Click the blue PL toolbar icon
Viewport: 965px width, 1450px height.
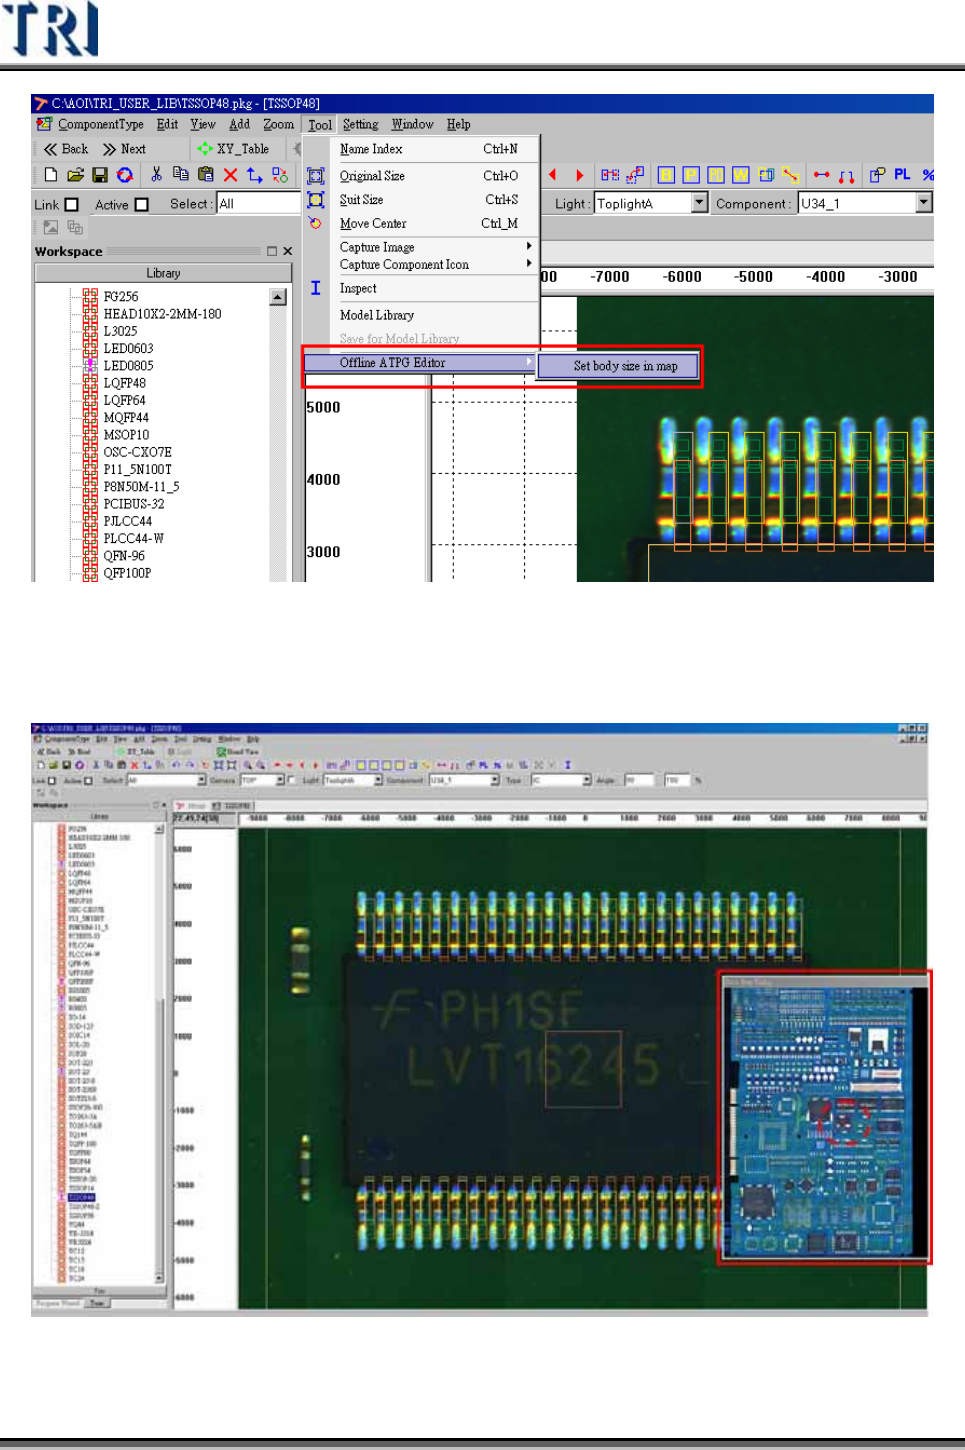[x=902, y=175]
